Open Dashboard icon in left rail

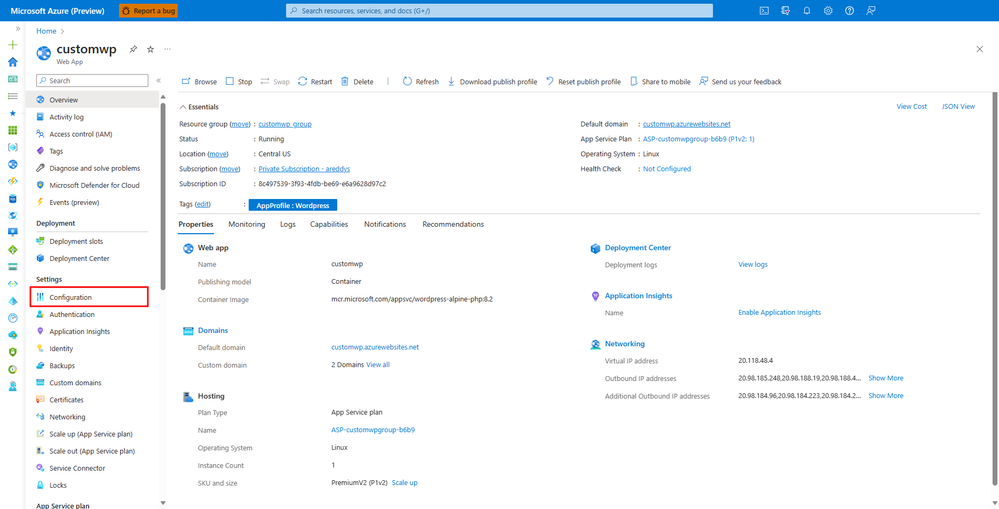12,79
